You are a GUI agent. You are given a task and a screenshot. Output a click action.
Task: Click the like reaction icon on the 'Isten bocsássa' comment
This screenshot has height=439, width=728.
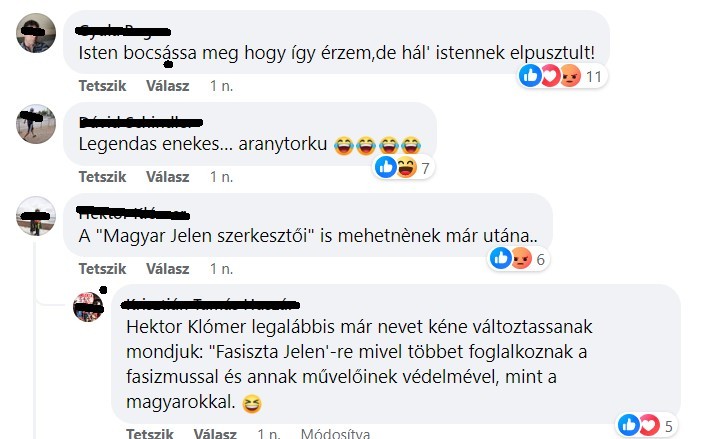click(x=530, y=75)
